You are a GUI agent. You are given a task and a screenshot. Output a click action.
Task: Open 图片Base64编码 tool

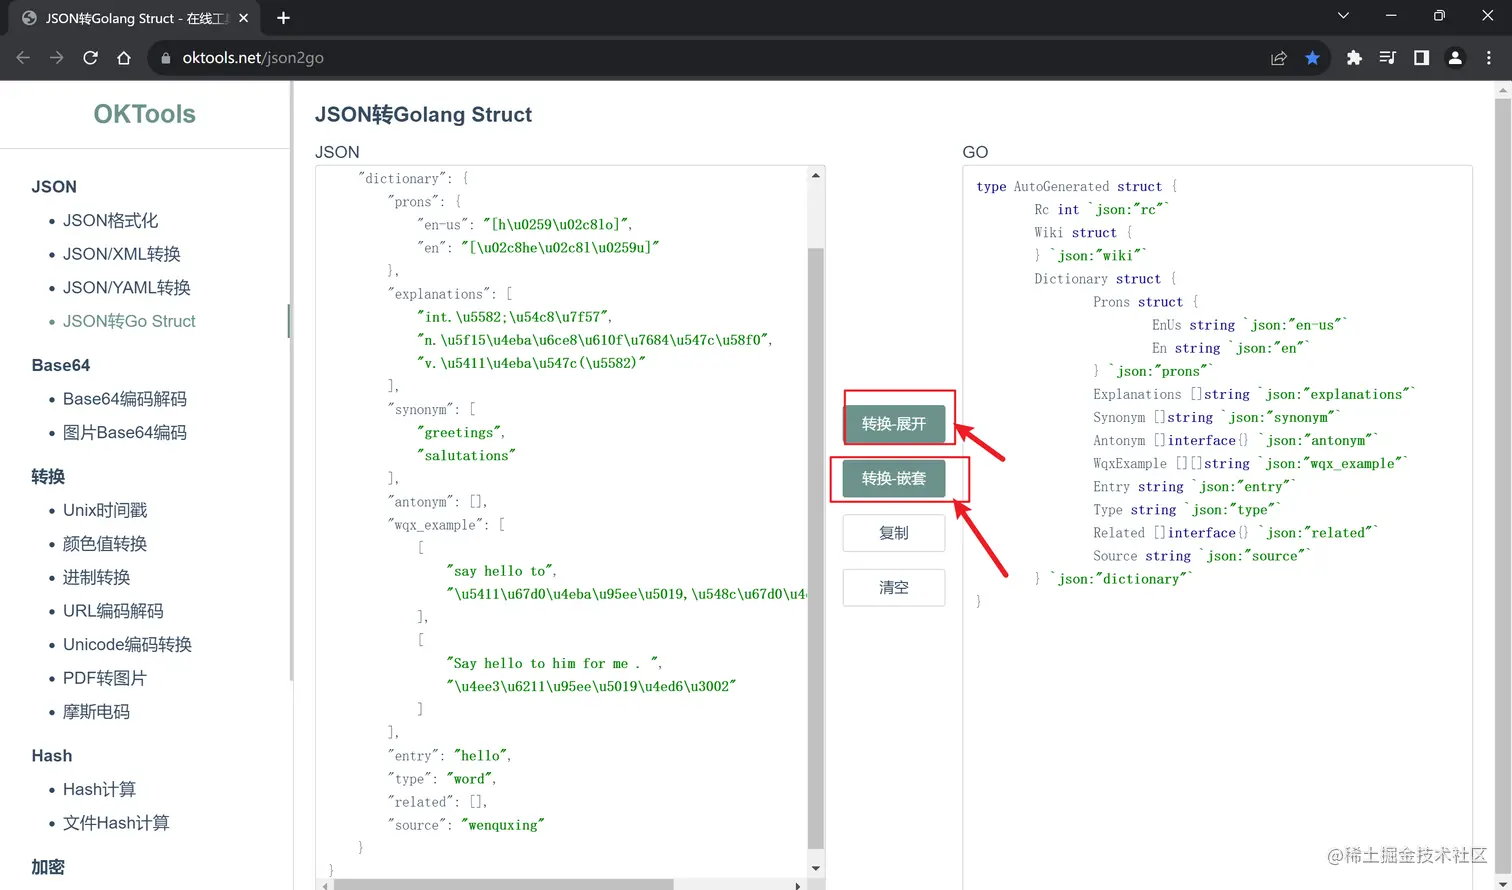click(x=125, y=432)
